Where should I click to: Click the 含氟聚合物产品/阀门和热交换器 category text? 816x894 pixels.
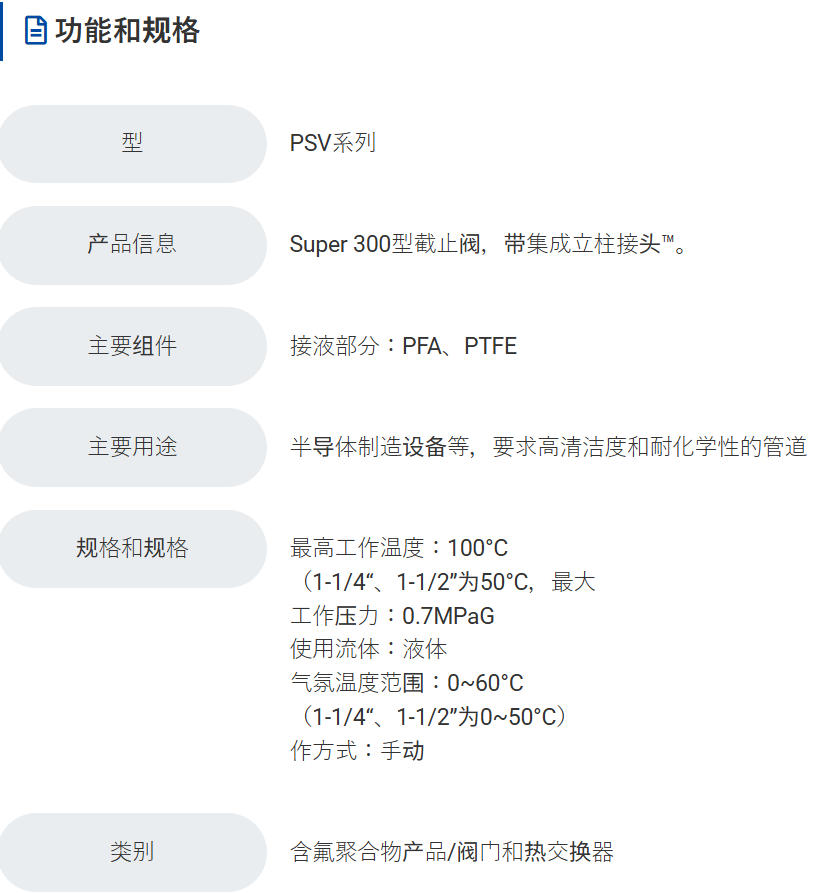tap(451, 852)
